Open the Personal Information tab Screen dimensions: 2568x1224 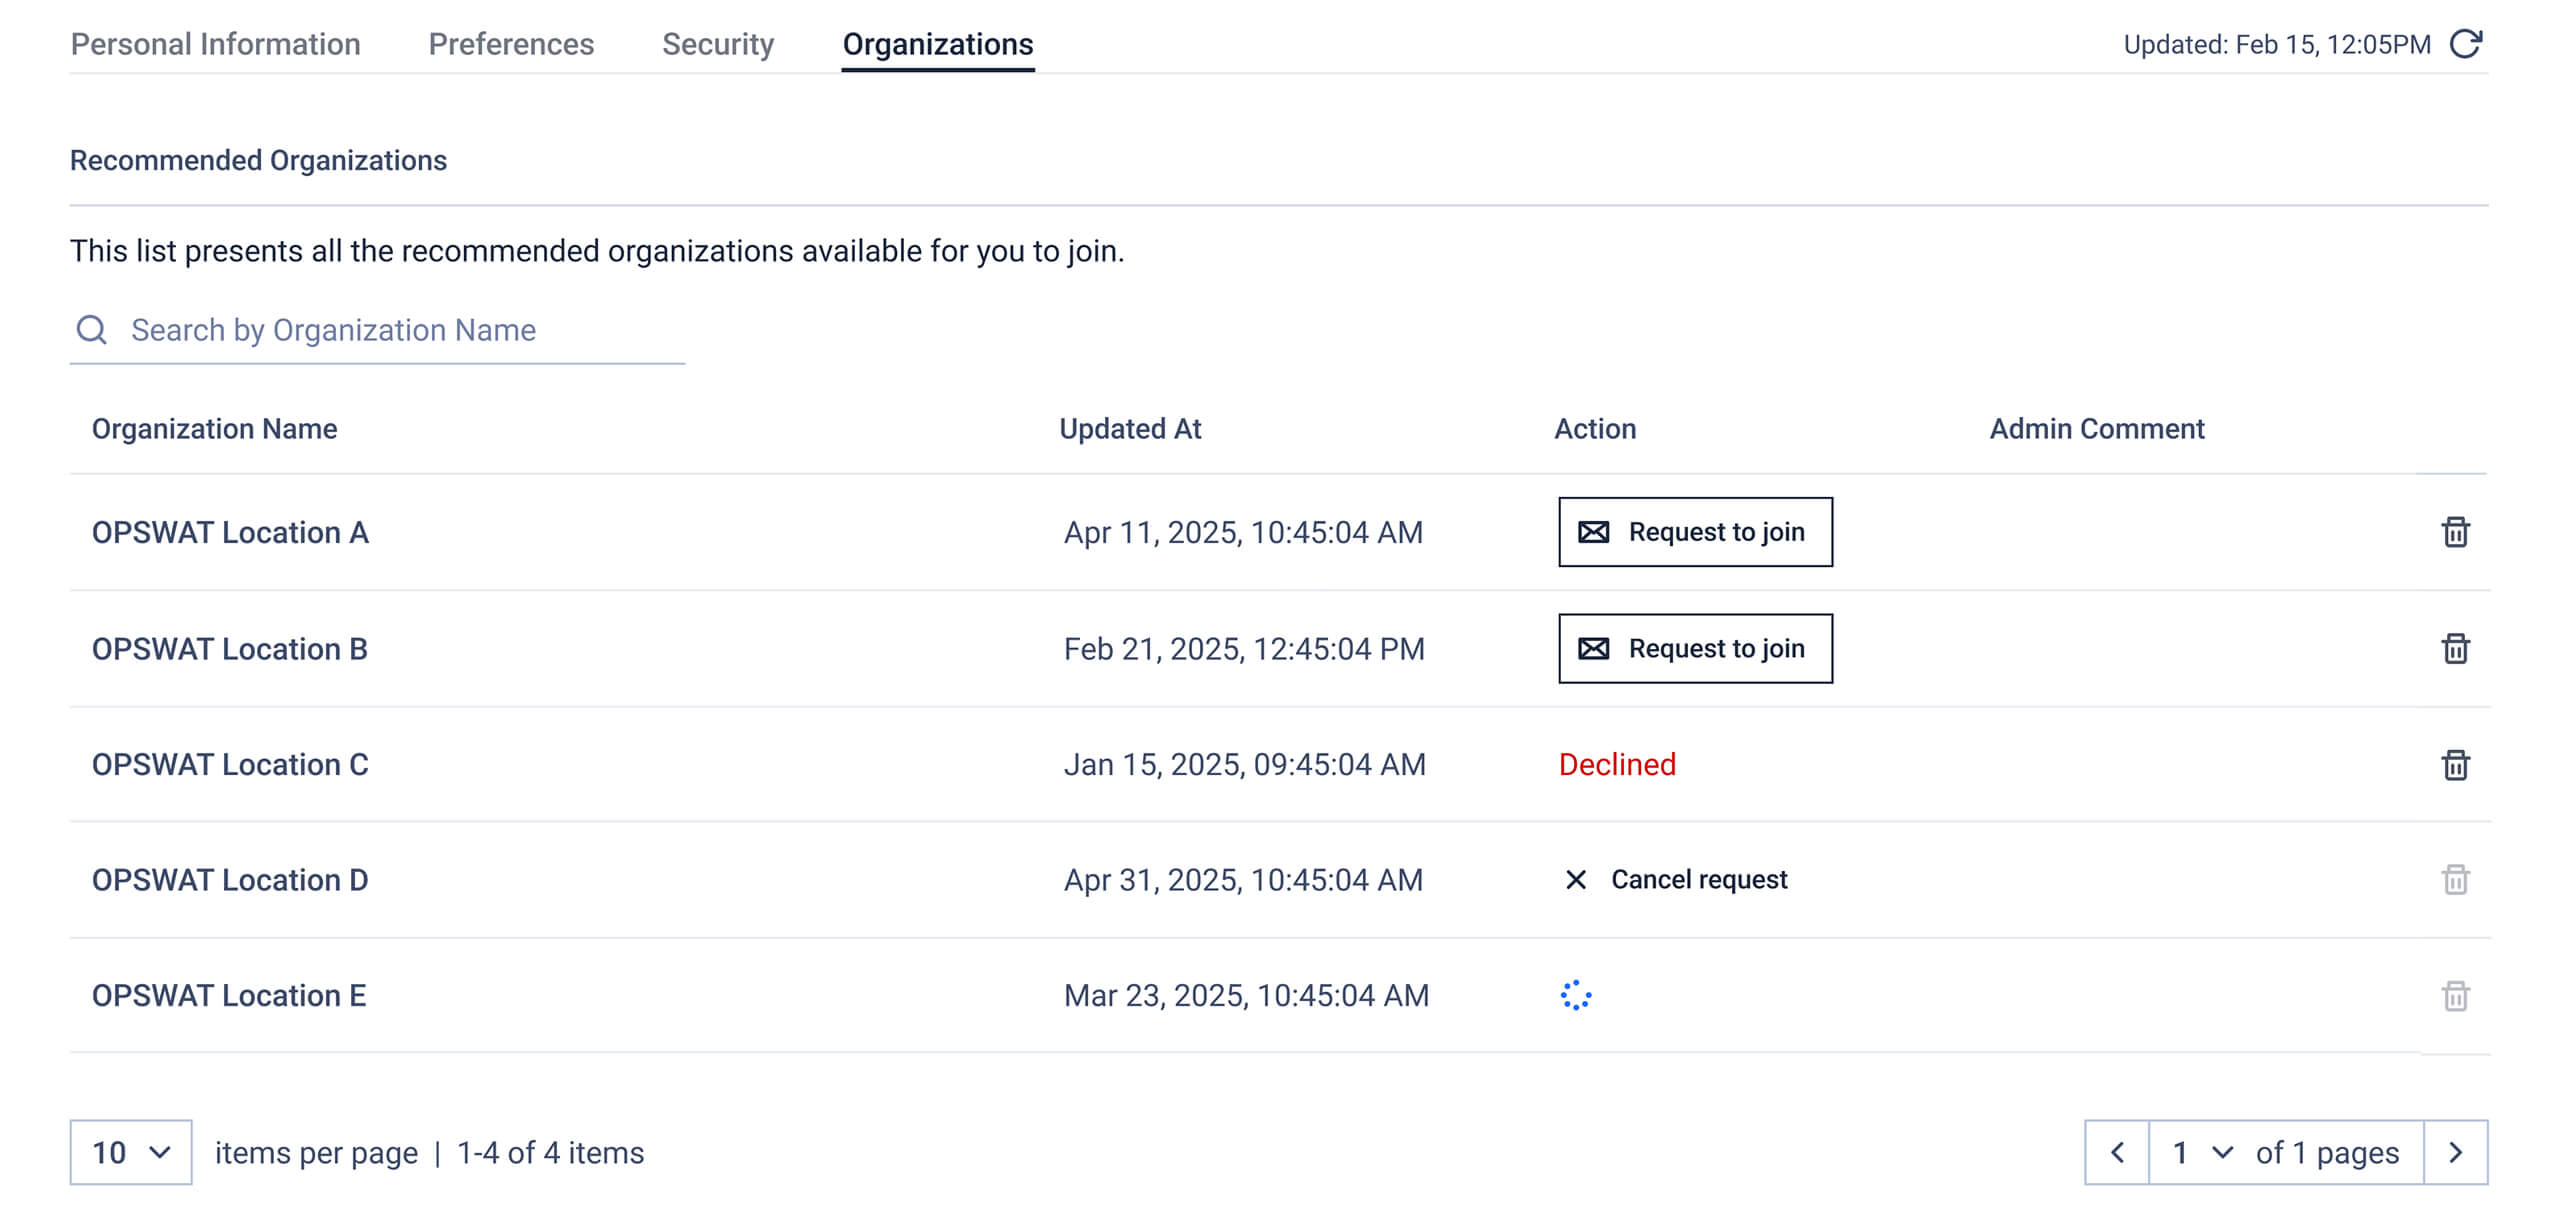pyautogui.click(x=215, y=44)
